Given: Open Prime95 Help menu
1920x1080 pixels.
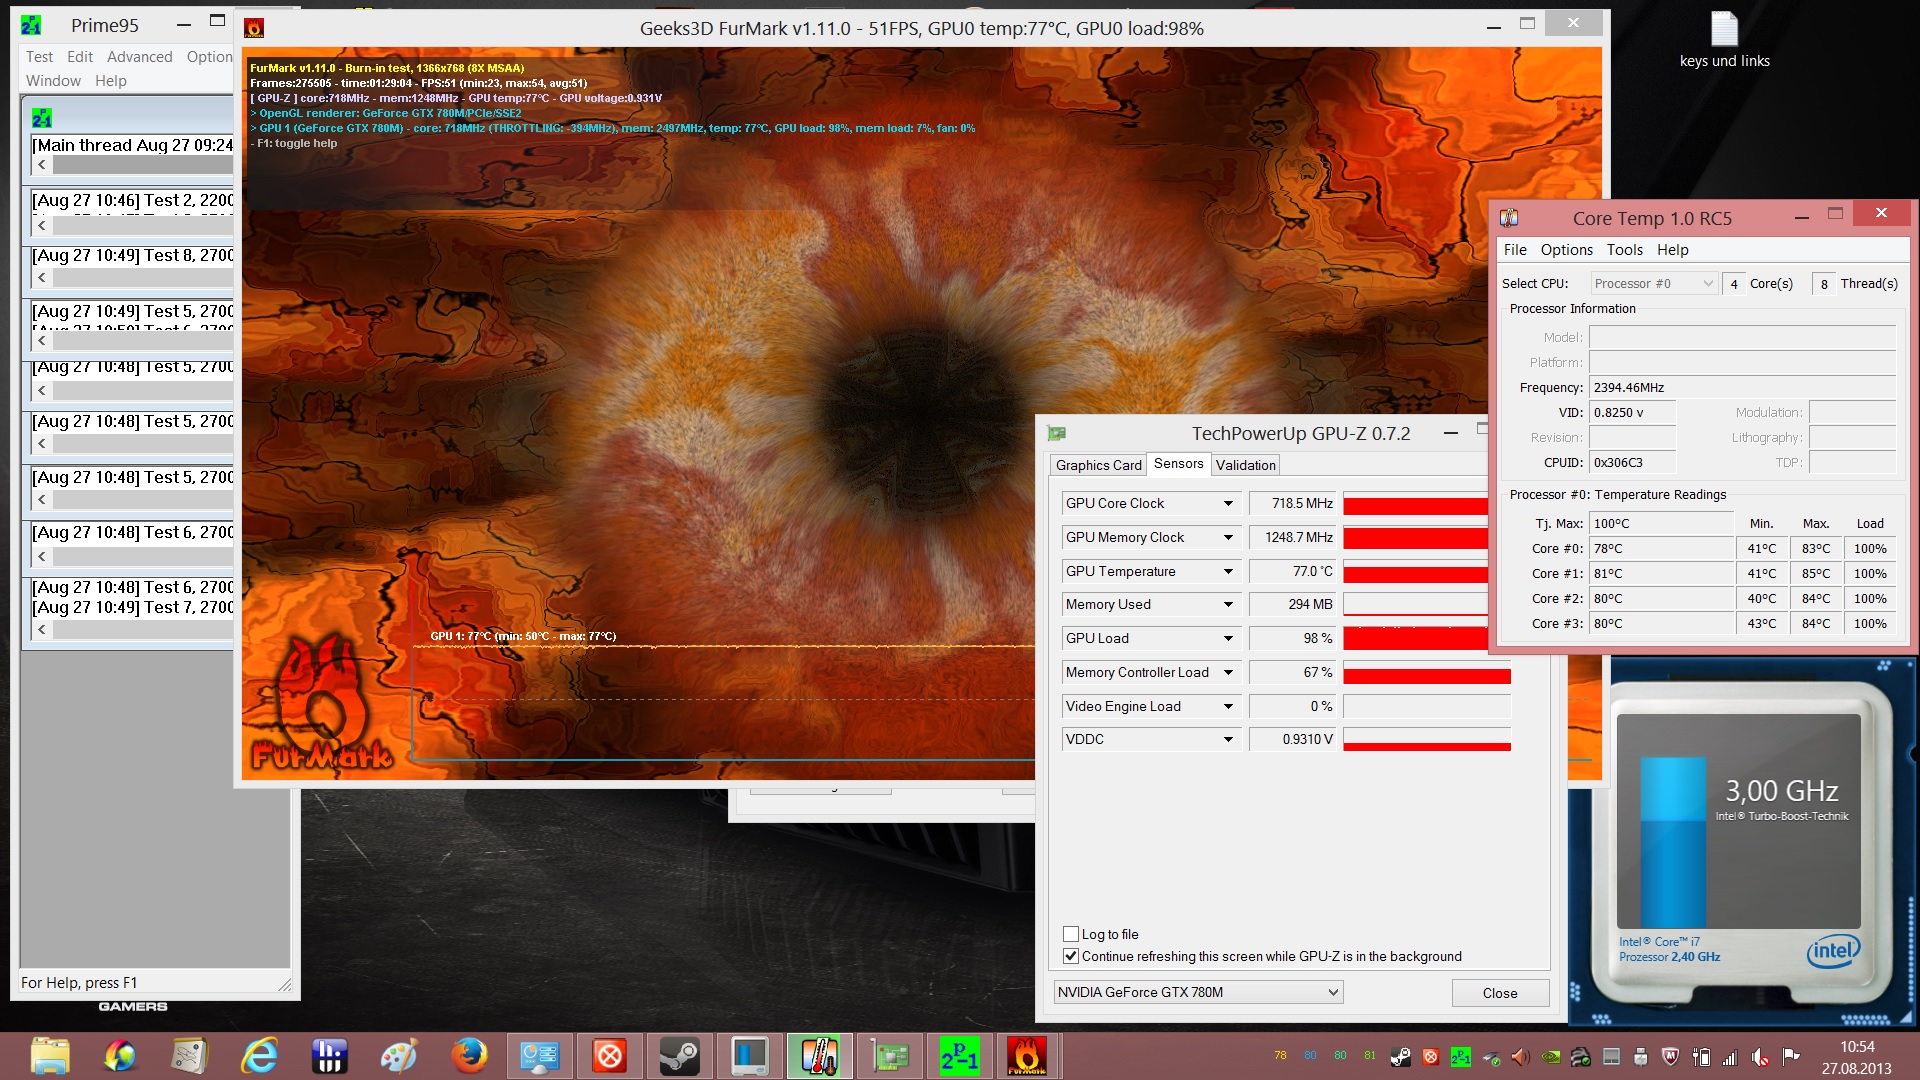Looking at the screenshot, I should [x=110, y=81].
